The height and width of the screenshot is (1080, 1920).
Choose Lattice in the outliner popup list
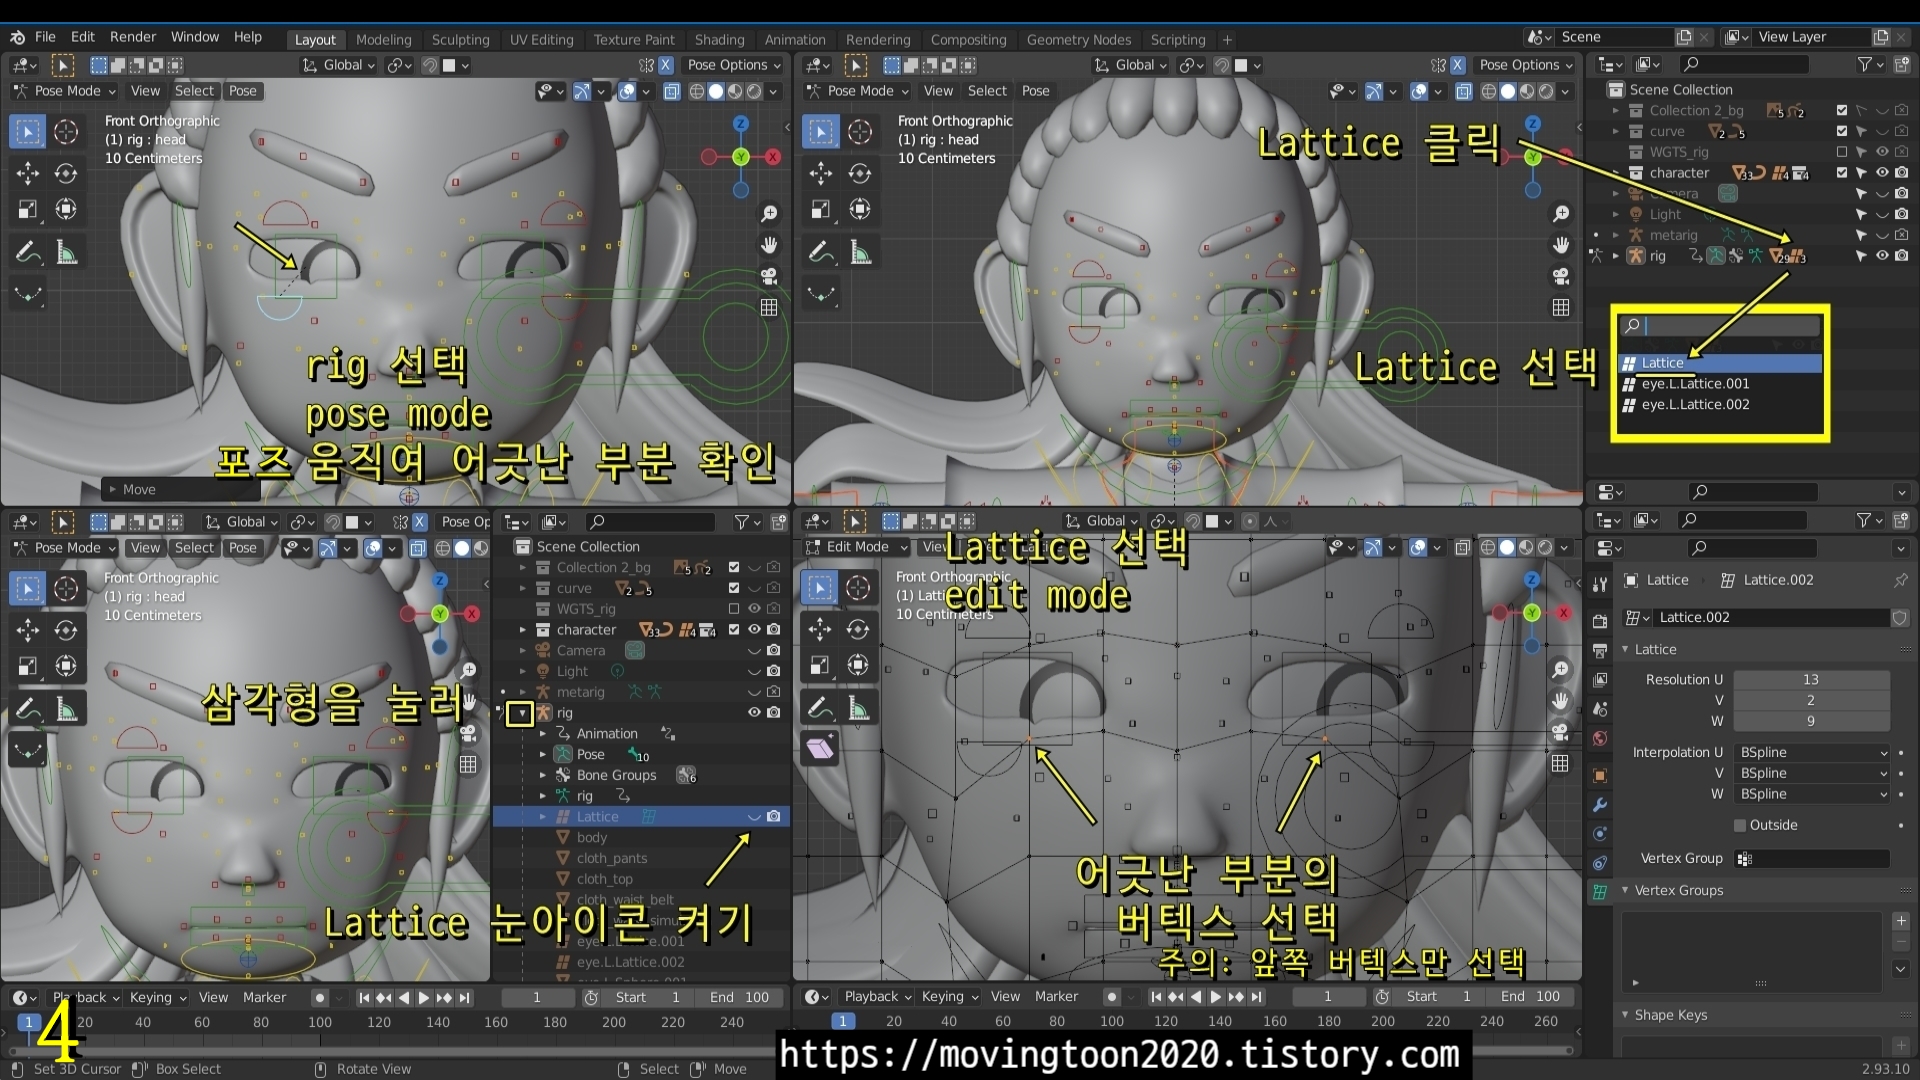click(1720, 363)
